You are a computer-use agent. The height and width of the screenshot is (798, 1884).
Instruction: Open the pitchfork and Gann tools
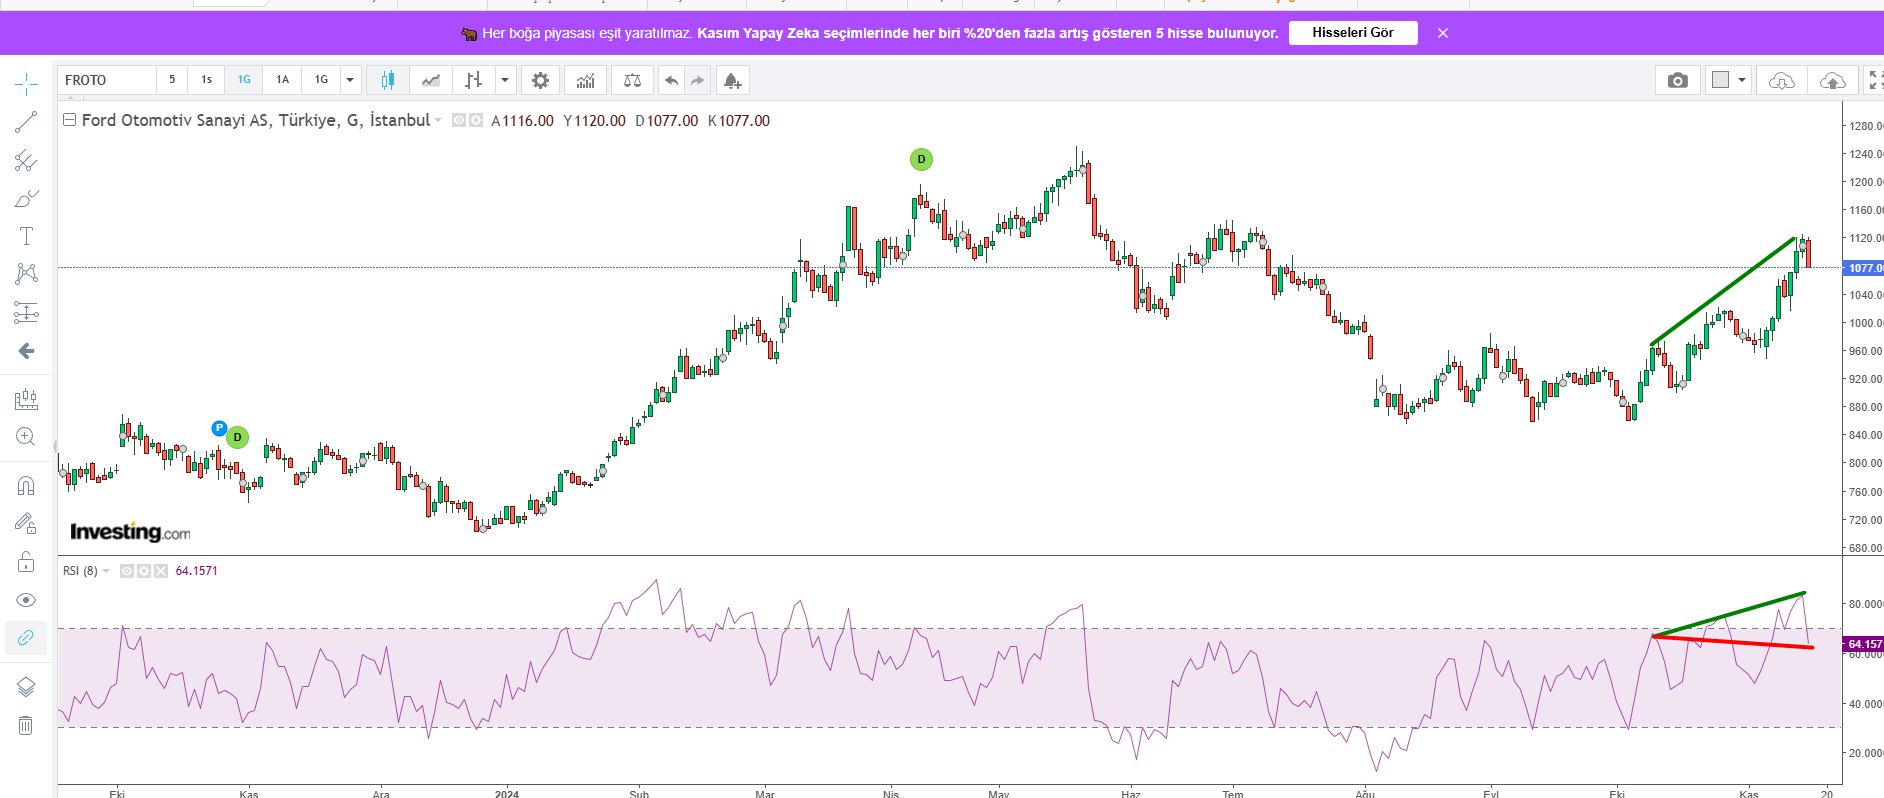26,160
